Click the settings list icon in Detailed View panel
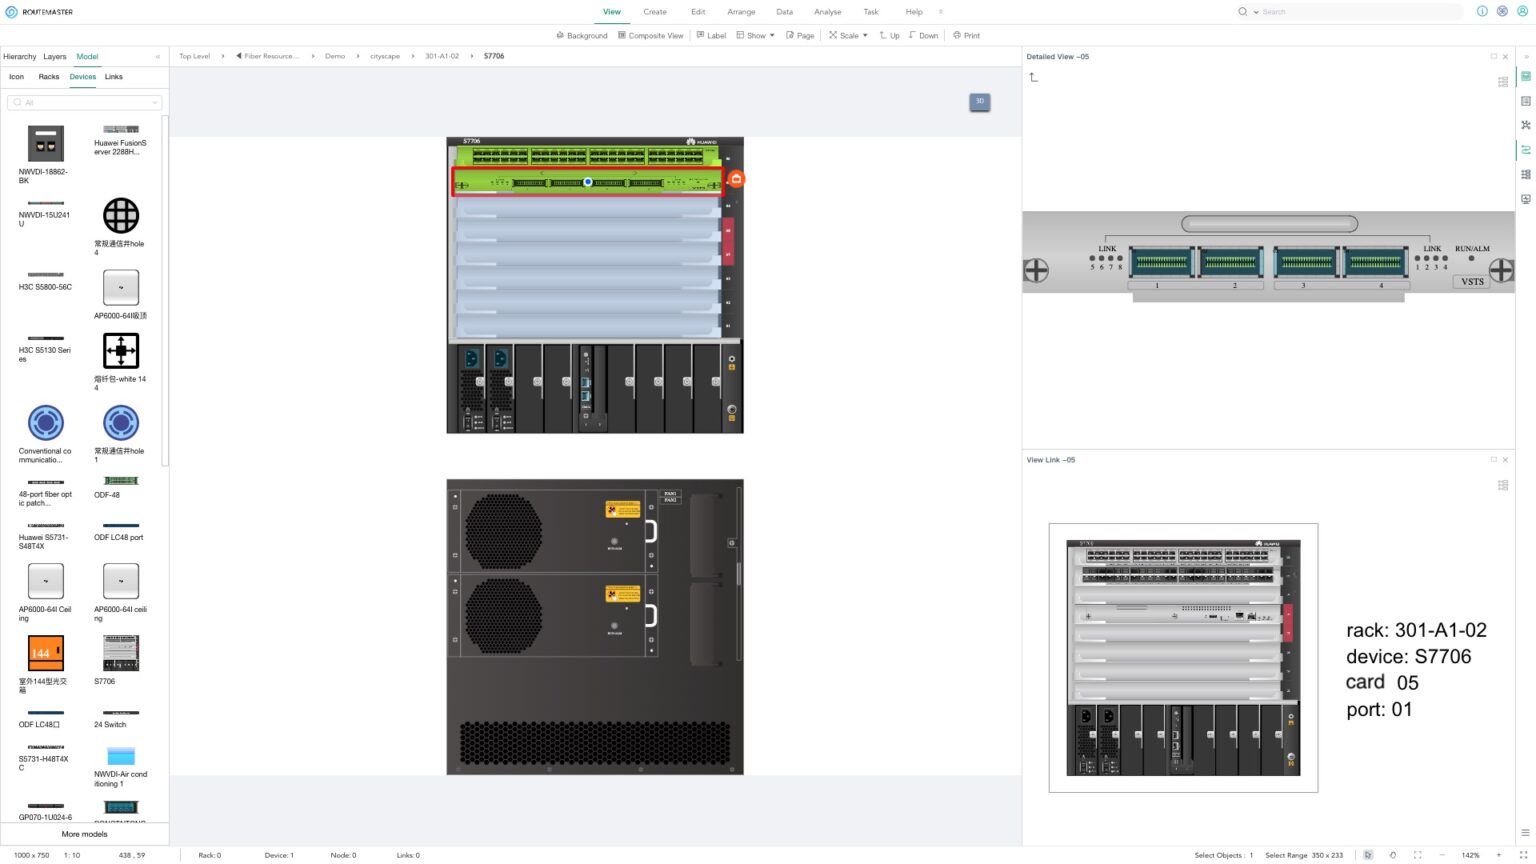The image size is (1536, 864). [x=1503, y=81]
